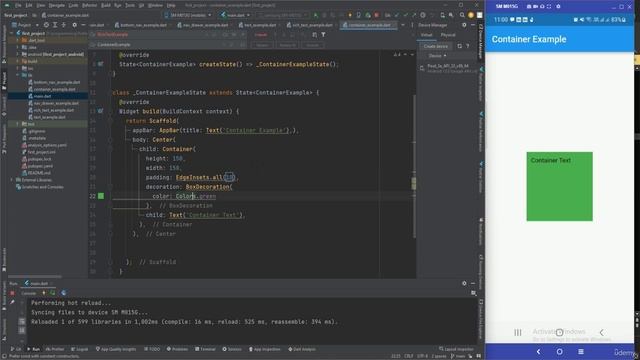Image resolution: width=640 pixels, height=360 pixels.
Task: Open nav_drawer_example.dart in project tree
Action: point(53,103)
